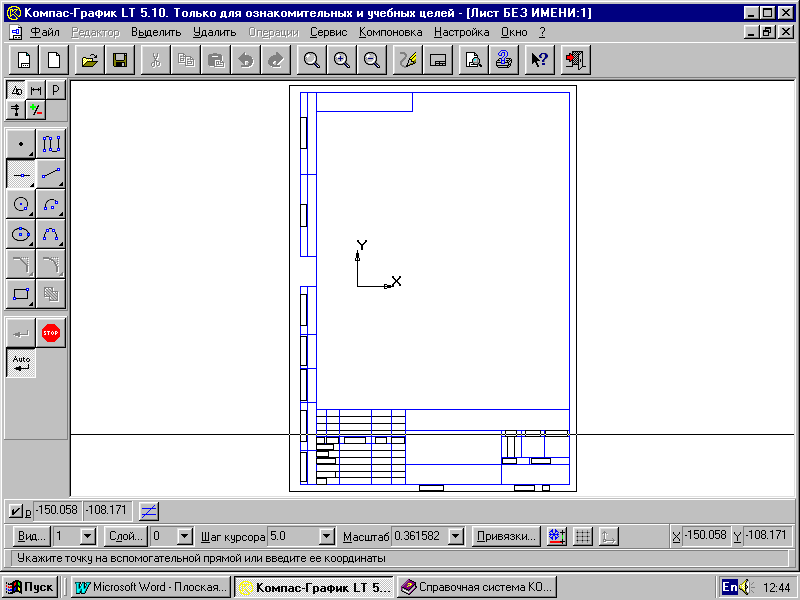The image size is (800, 600).
Task: Select the ellipse drawing tool
Action: coord(20,234)
